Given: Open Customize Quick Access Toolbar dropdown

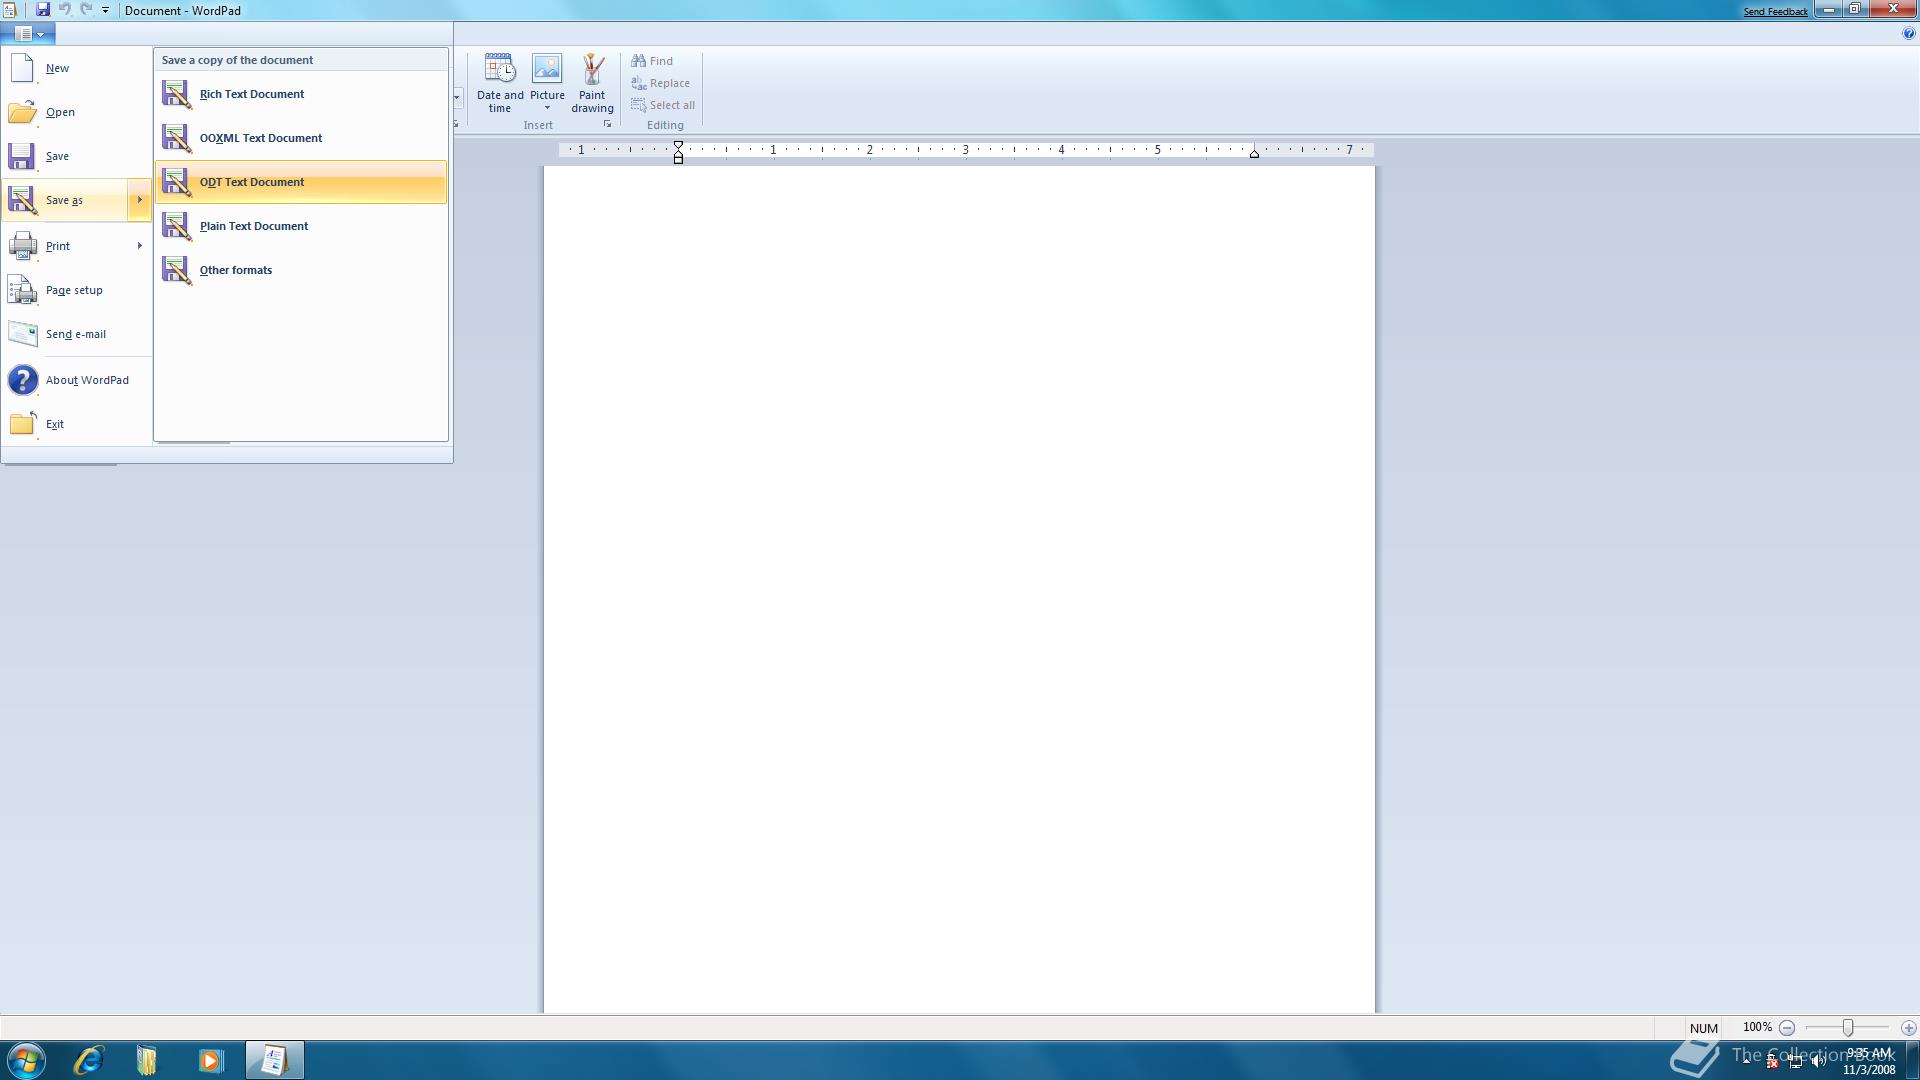Looking at the screenshot, I should pos(105,9).
